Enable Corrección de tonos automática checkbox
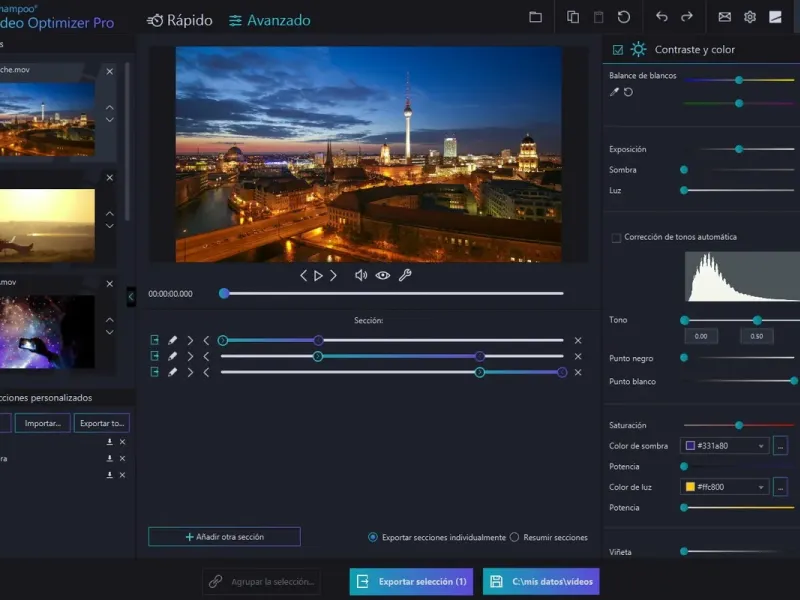Image resolution: width=800 pixels, height=600 pixels. (616, 238)
